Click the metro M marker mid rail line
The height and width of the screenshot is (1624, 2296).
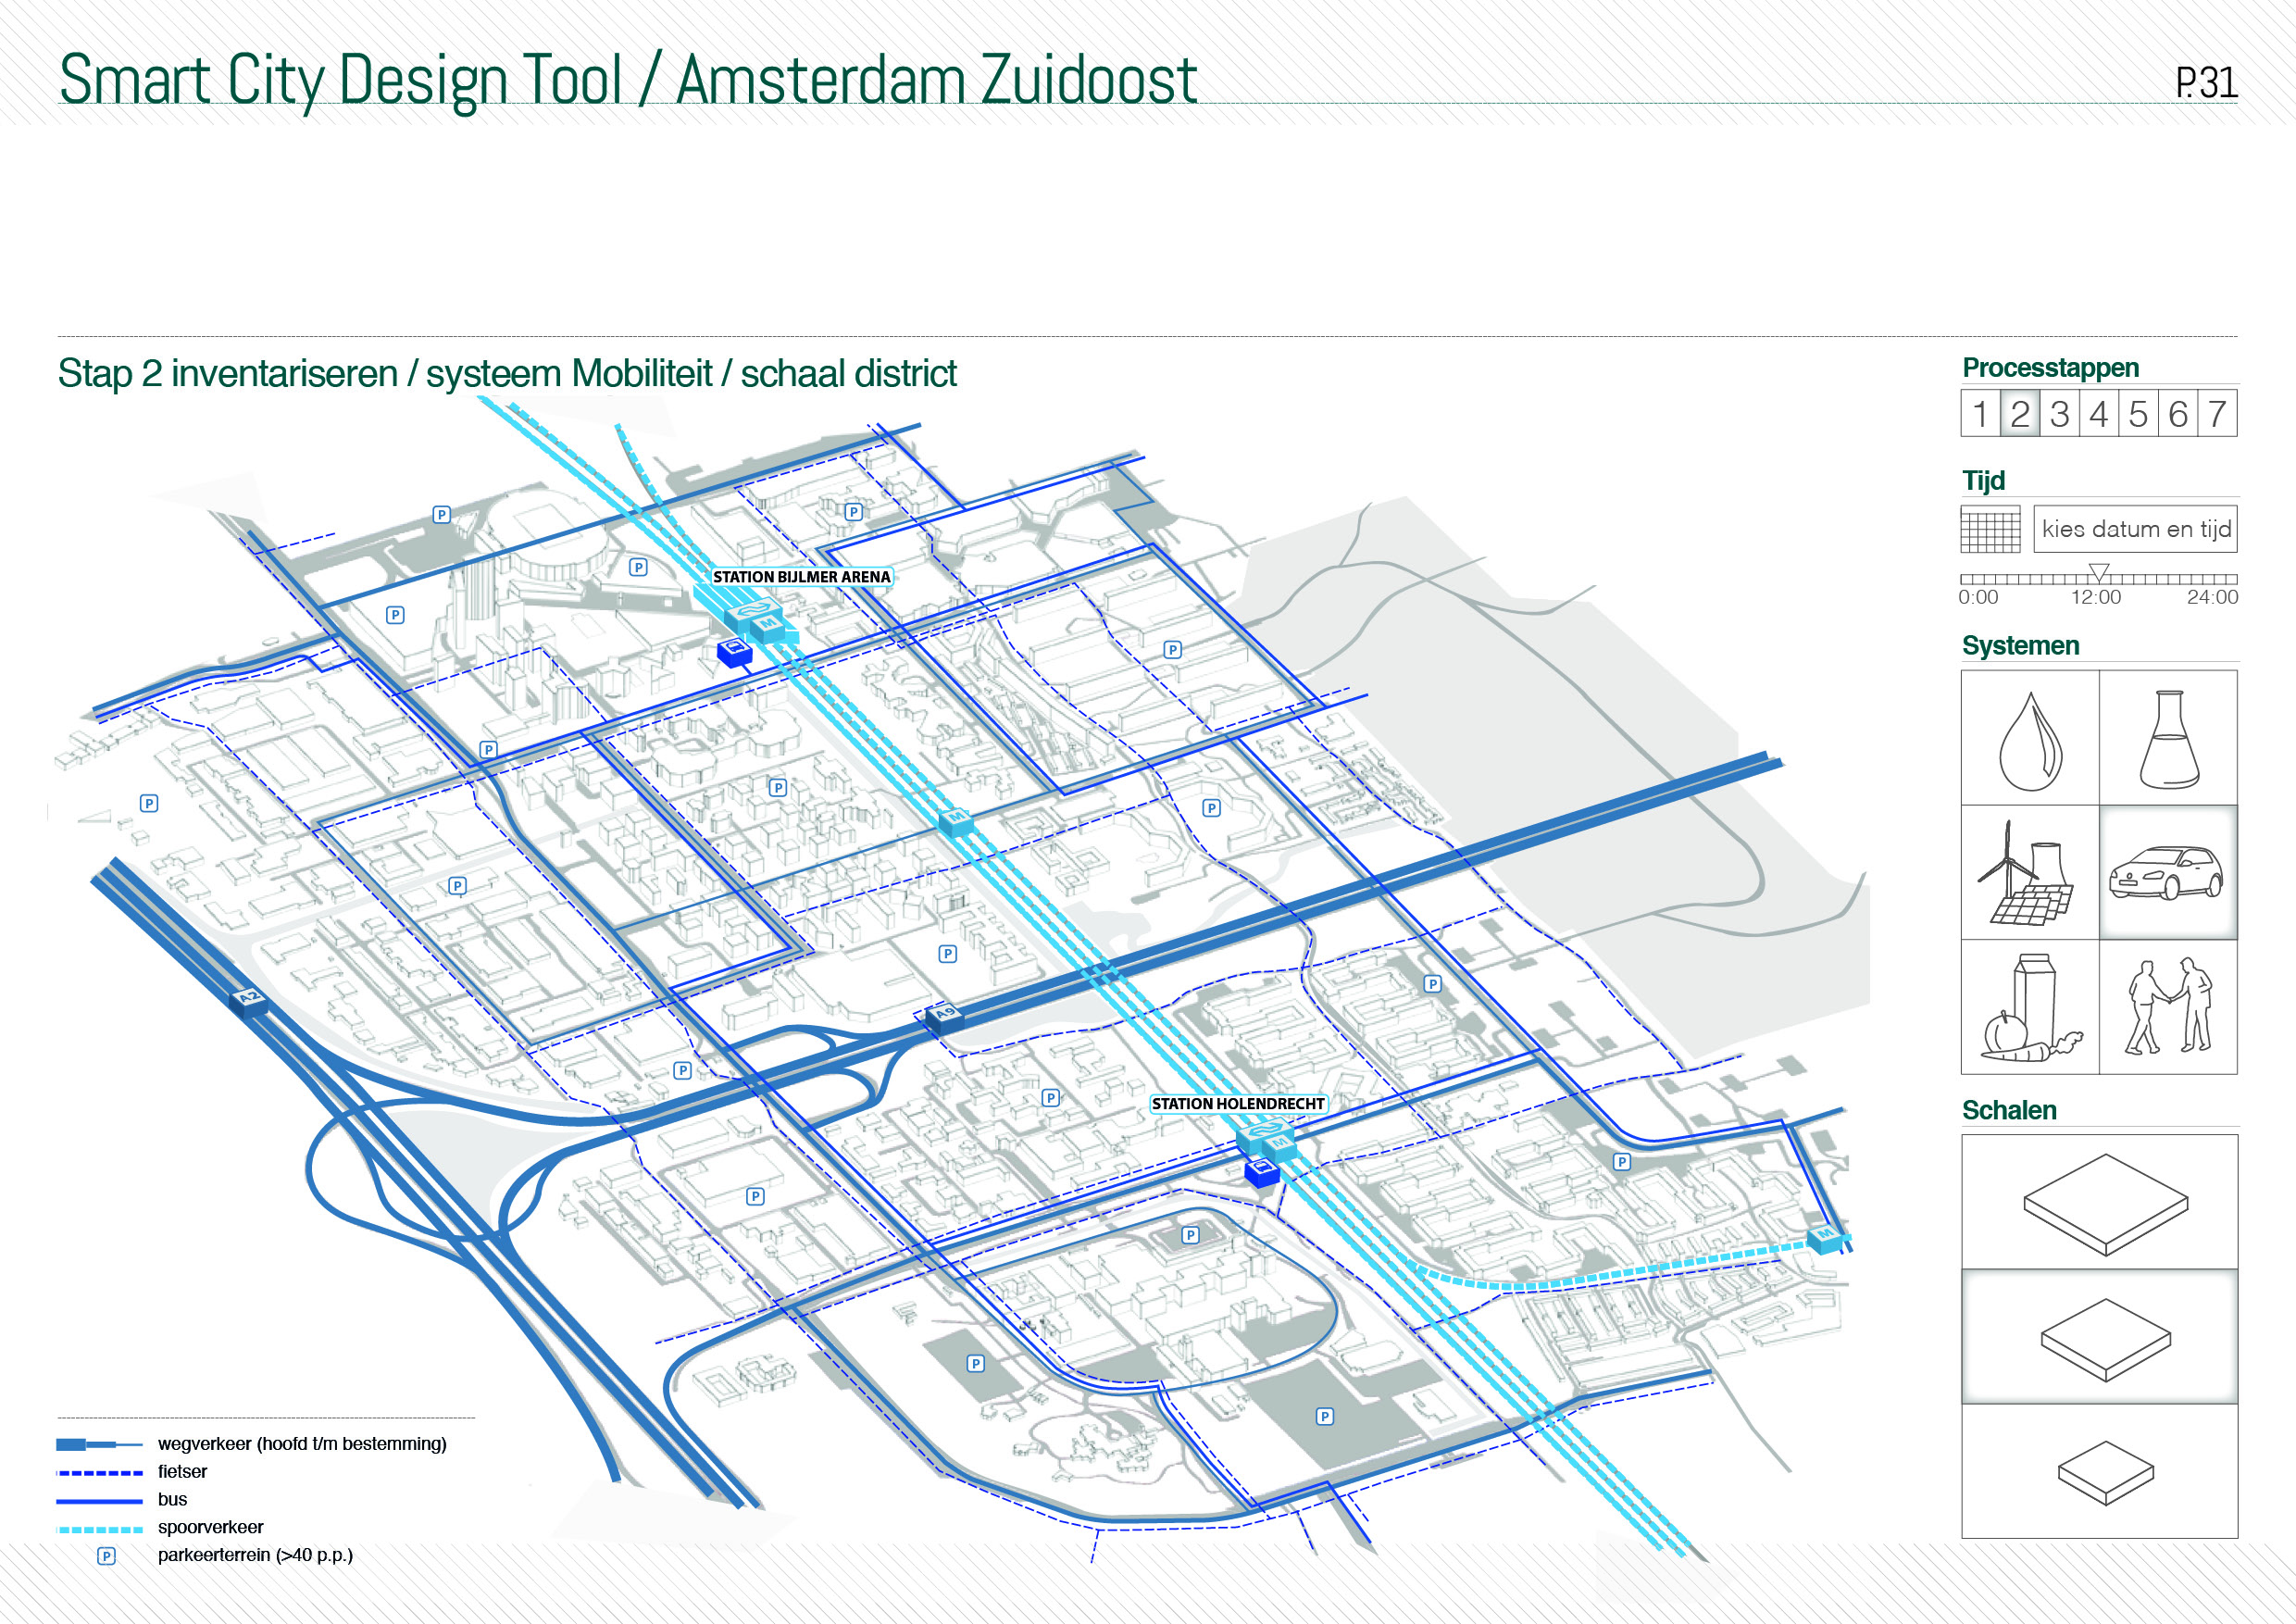tap(956, 821)
